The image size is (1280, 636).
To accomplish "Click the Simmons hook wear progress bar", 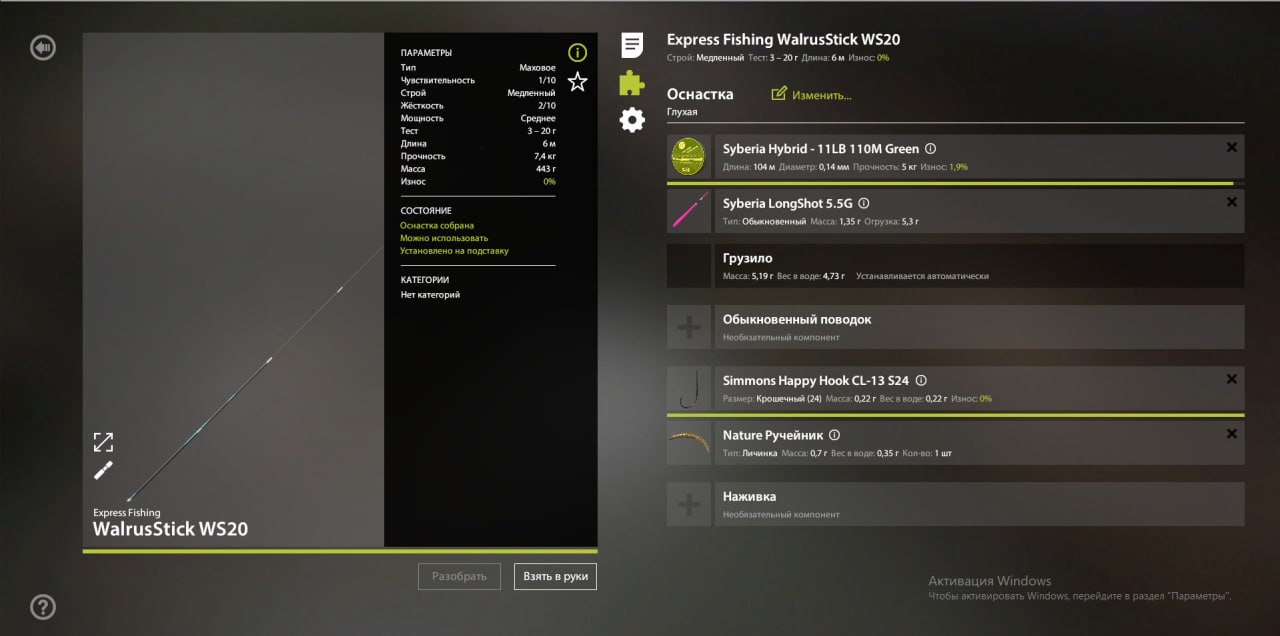I will 955,415.
